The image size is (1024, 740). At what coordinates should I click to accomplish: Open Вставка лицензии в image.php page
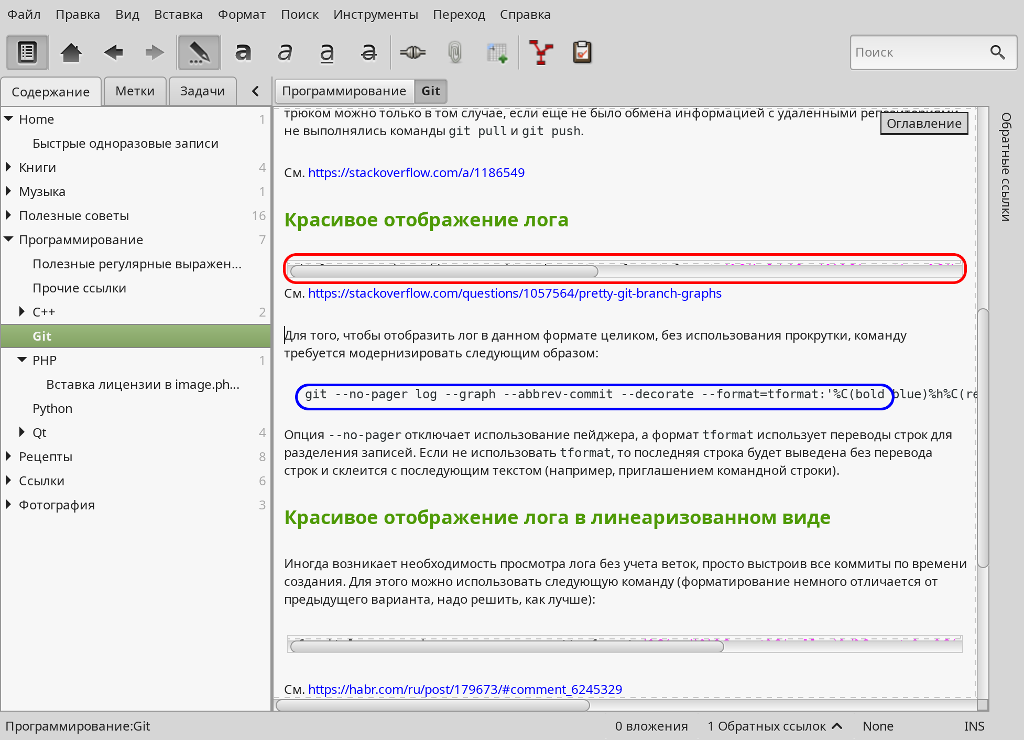pos(143,385)
